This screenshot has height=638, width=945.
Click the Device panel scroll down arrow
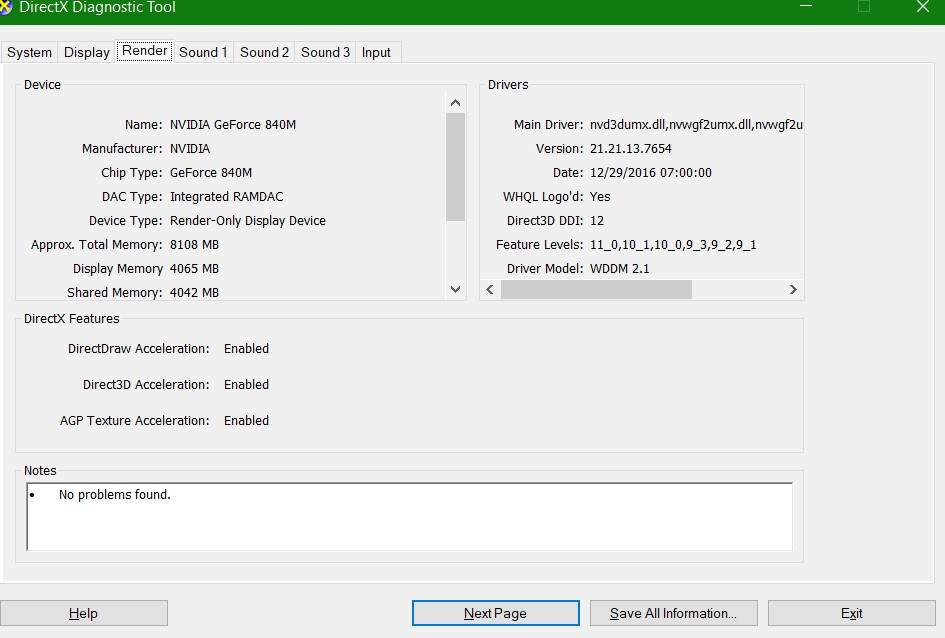point(456,289)
